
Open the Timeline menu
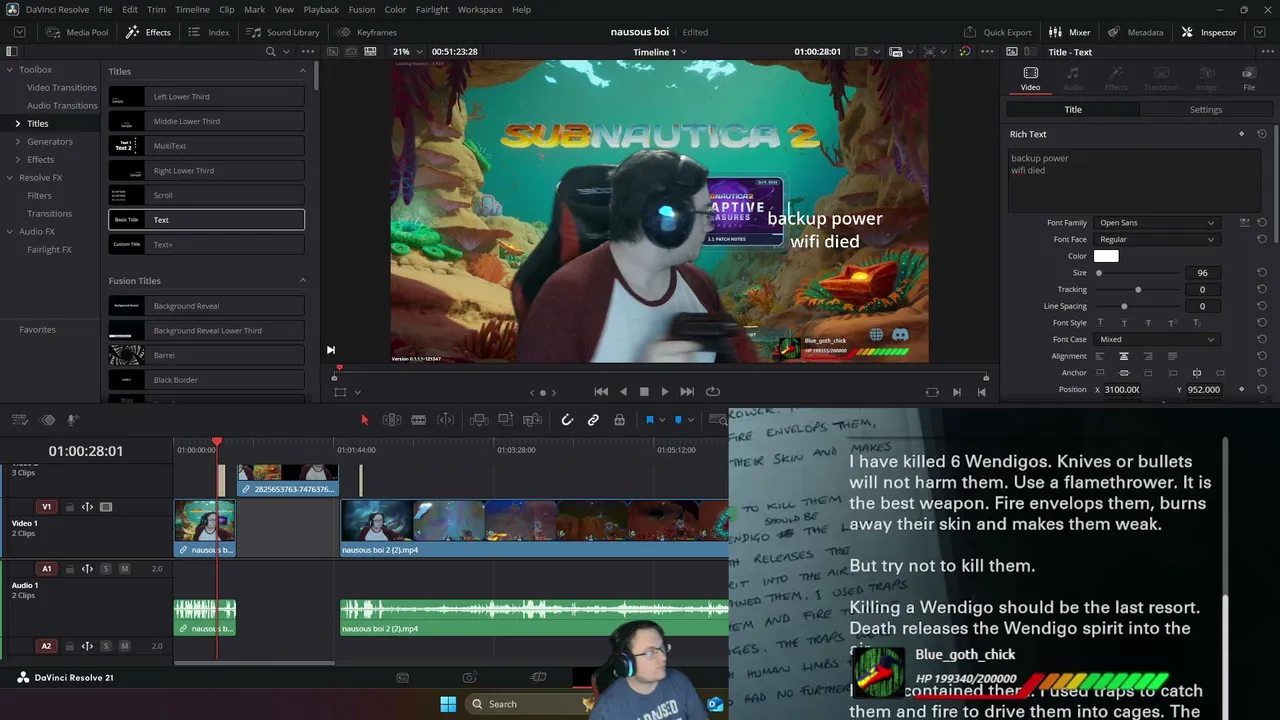pos(192,9)
